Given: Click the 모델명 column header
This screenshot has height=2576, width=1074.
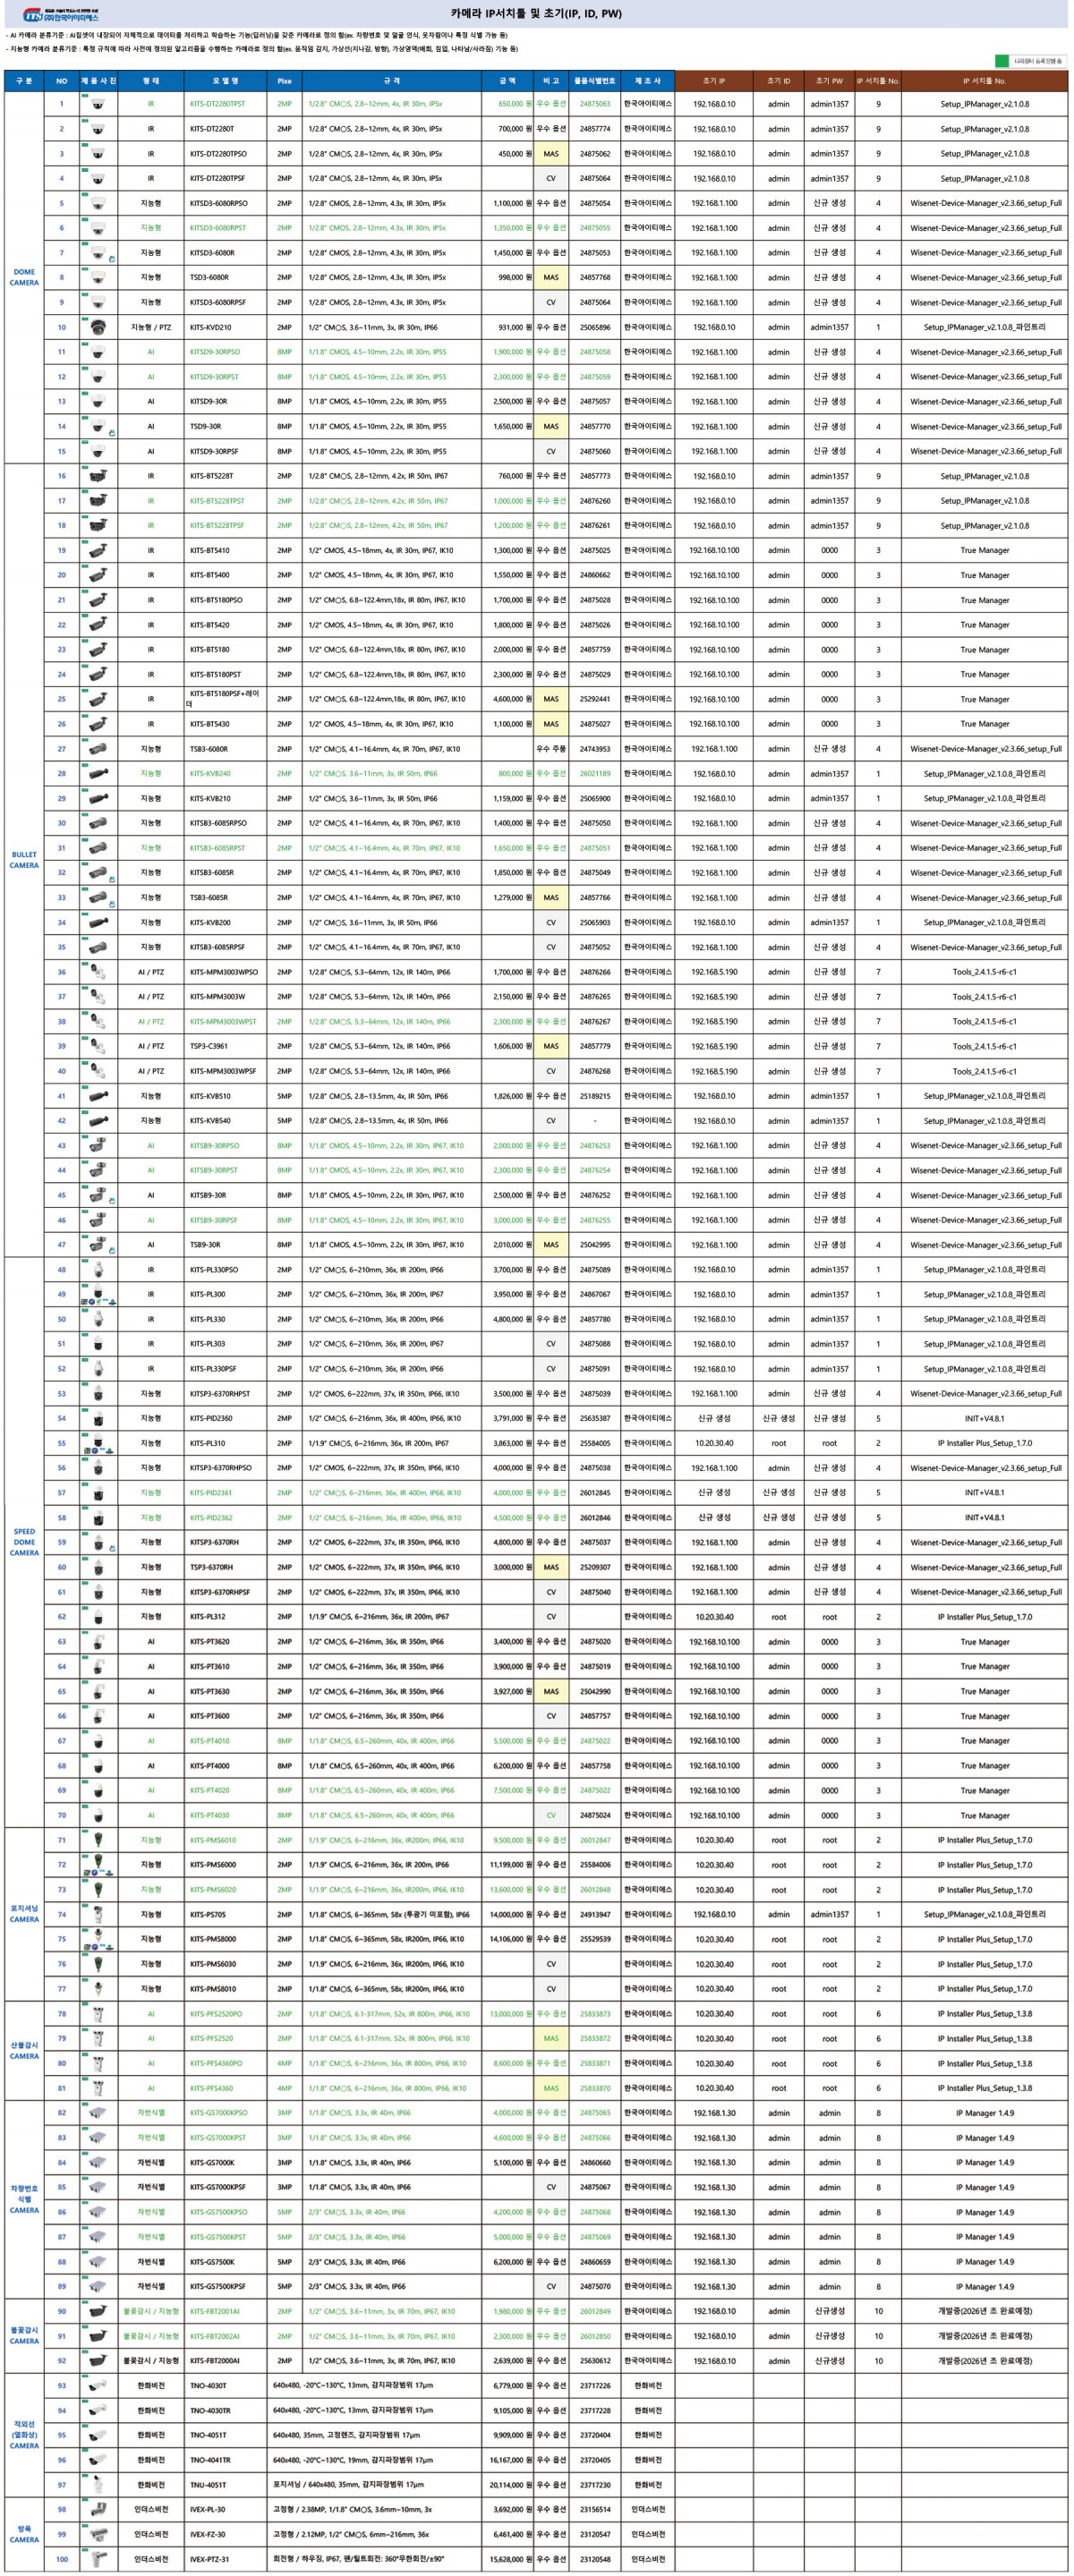Looking at the screenshot, I should (x=226, y=81).
